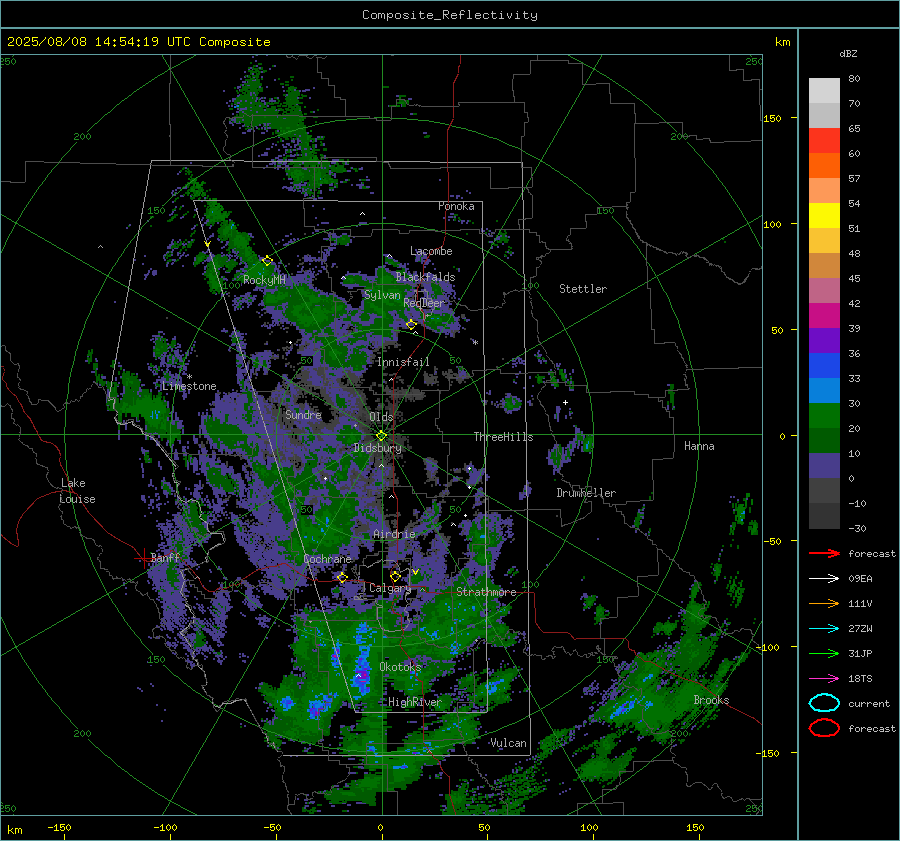900x841 pixels.
Task: Pick the light grey top swatch in dBZ legend
Action: coord(824,91)
